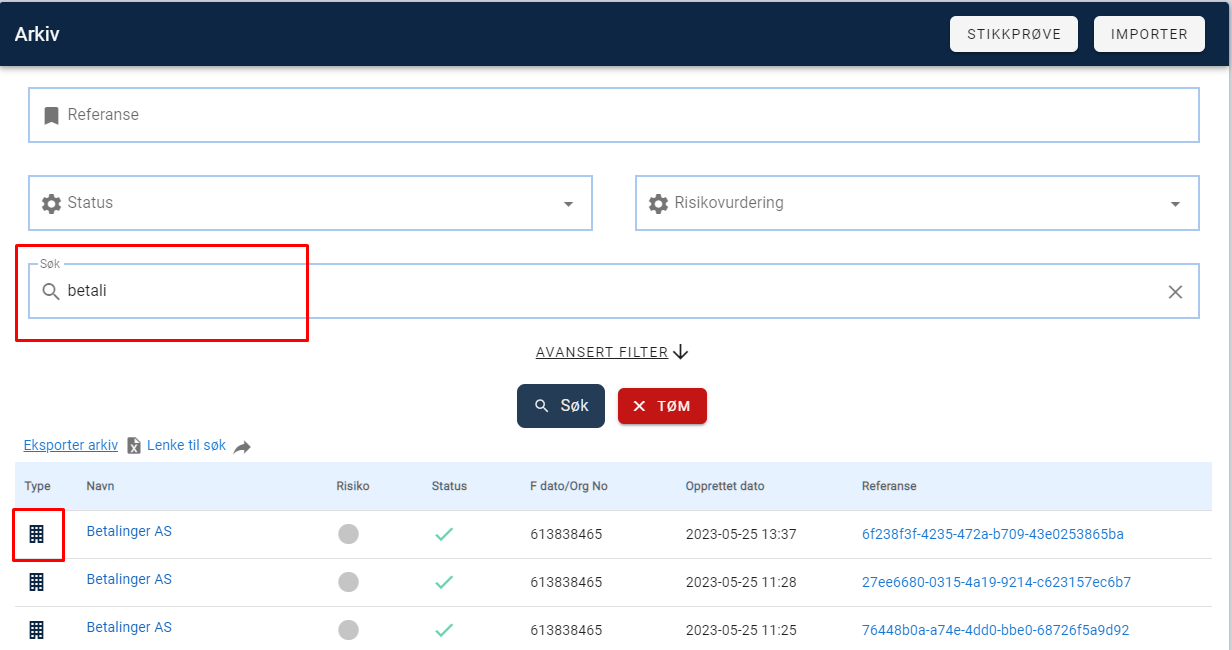The image size is (1232, 650).
Task: Open Betalinger AS created at 13:37
Action: tap(129, 531)
